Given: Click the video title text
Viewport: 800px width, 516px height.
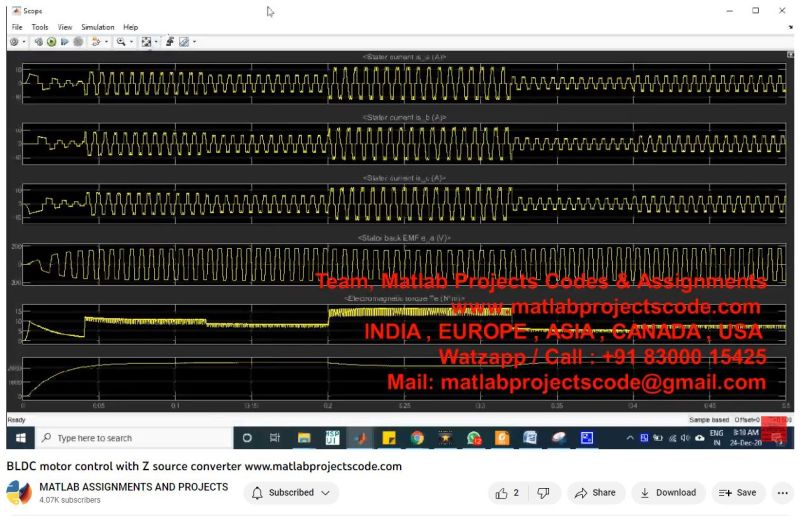Looking at the screenshot, I should [204, 466].
